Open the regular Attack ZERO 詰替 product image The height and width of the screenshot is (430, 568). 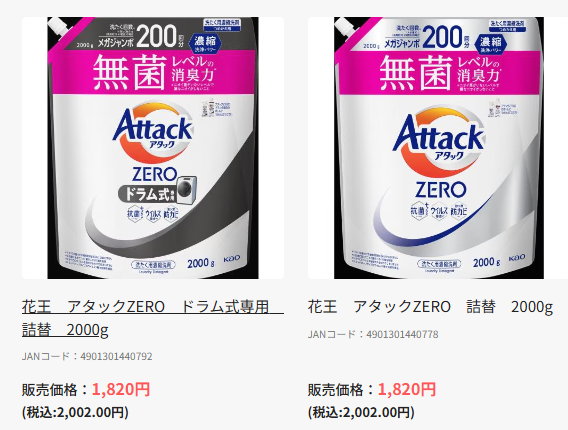click(x=438, y=148)
